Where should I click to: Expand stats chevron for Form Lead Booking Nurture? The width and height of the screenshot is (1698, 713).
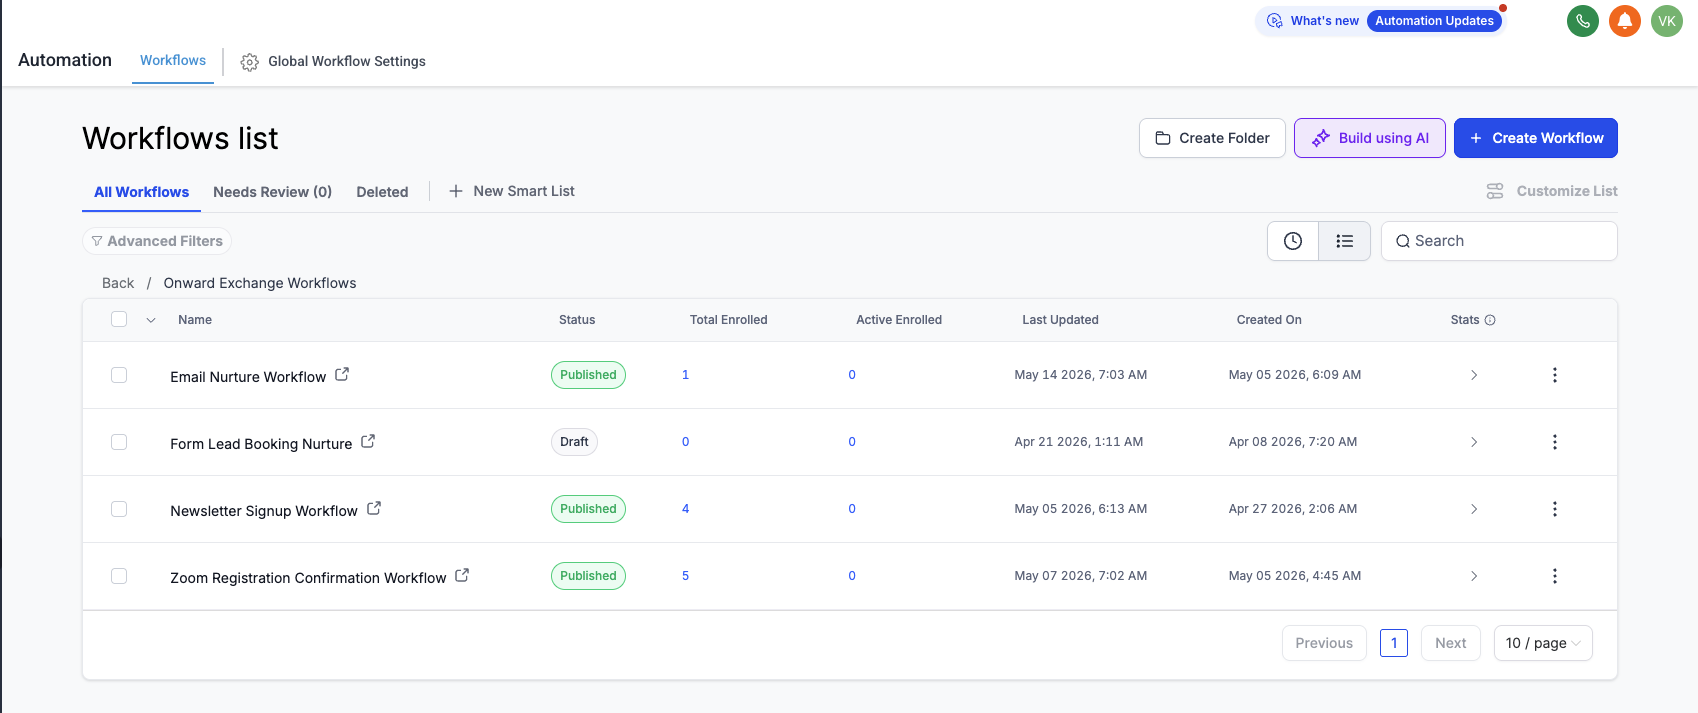tap(1474, 442)
